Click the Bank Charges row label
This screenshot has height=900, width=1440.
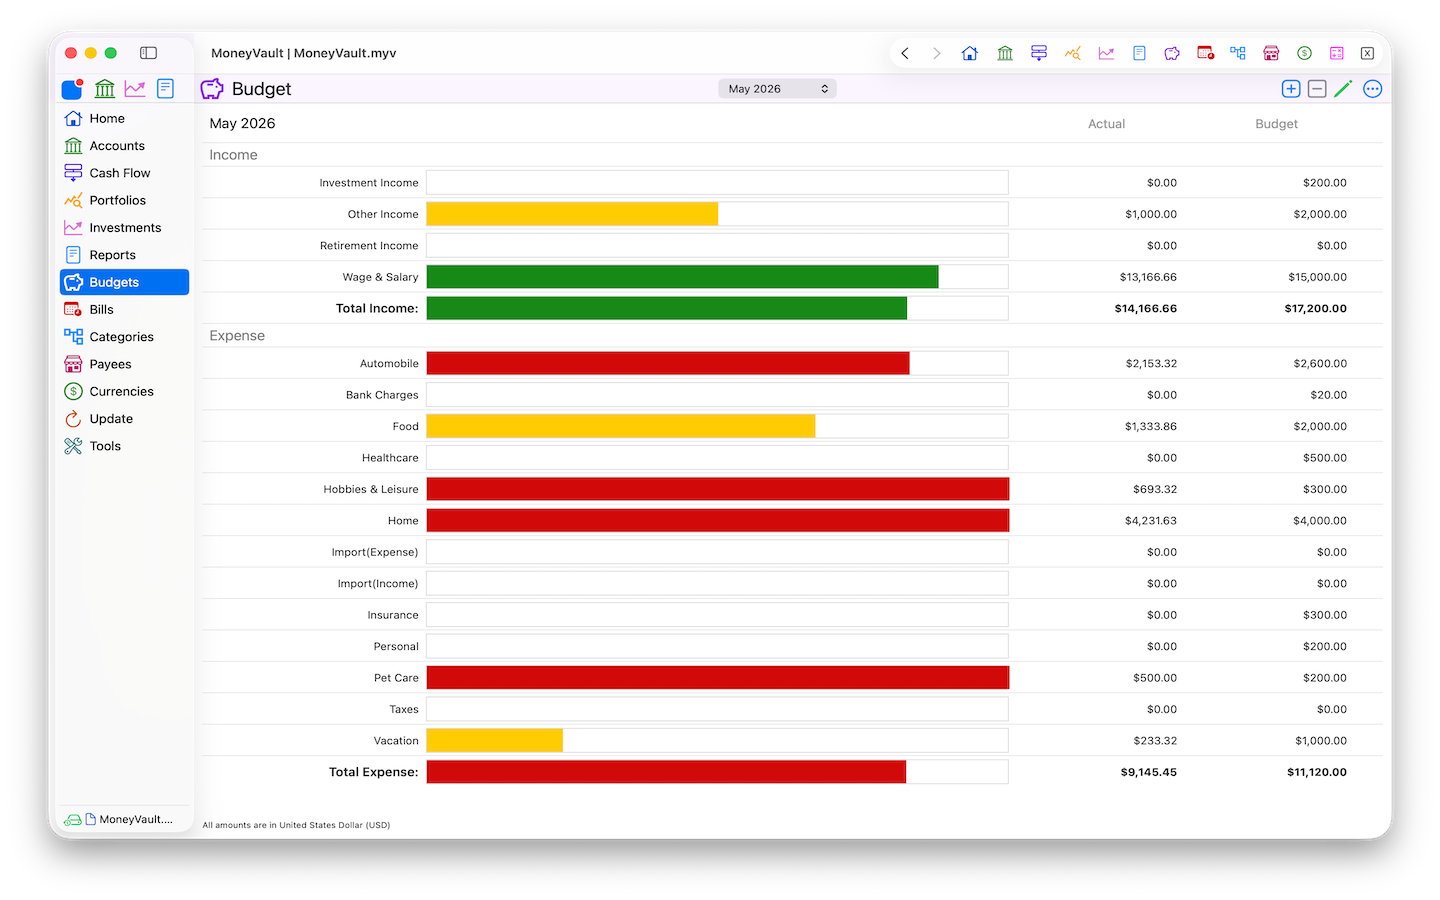382,395
